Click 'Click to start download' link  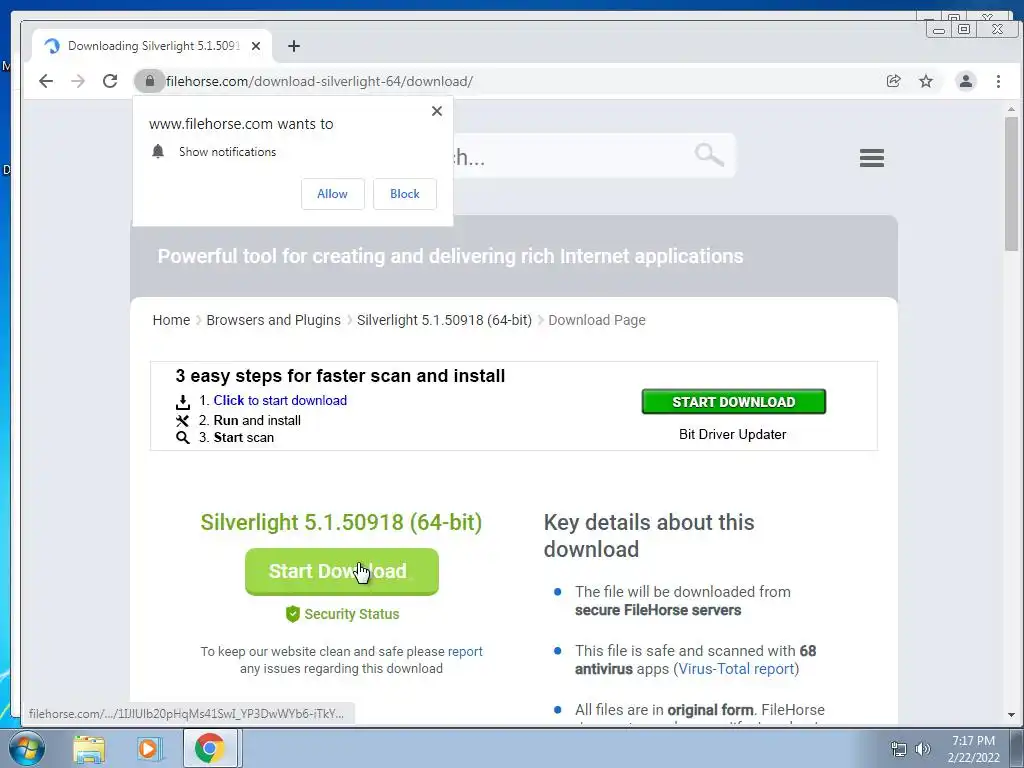(280, 400)
